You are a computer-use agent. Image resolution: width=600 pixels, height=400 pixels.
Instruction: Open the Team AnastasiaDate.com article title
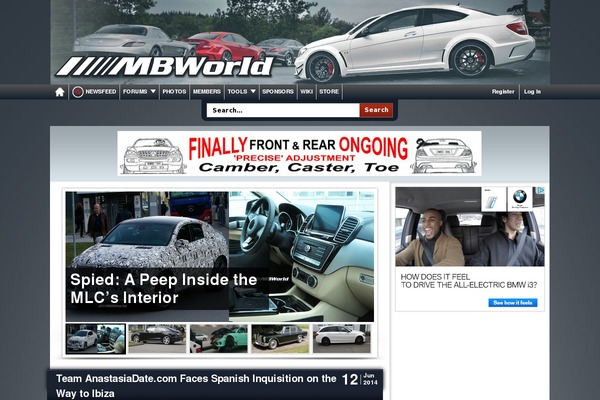196,386
